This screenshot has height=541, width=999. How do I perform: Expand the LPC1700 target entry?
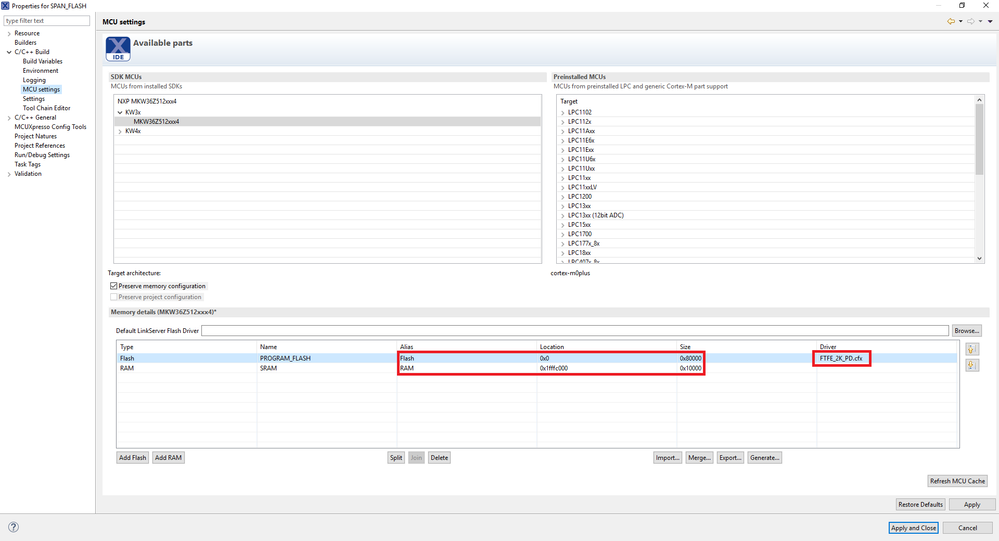click(563, 234)
